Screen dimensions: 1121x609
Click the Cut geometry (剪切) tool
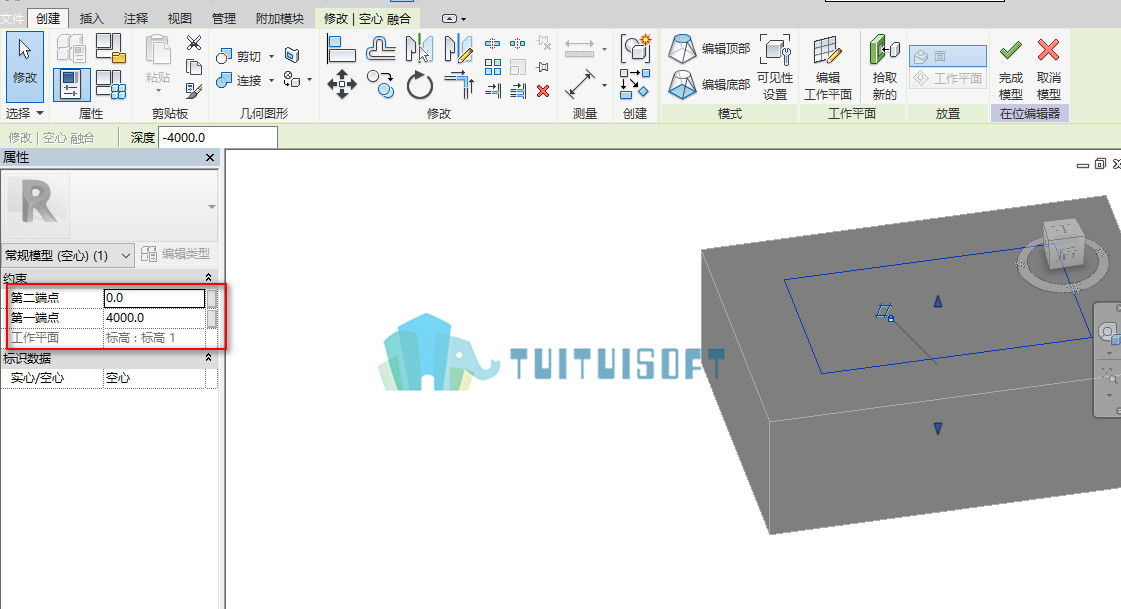pyautogui.click(x=239, y=56)
